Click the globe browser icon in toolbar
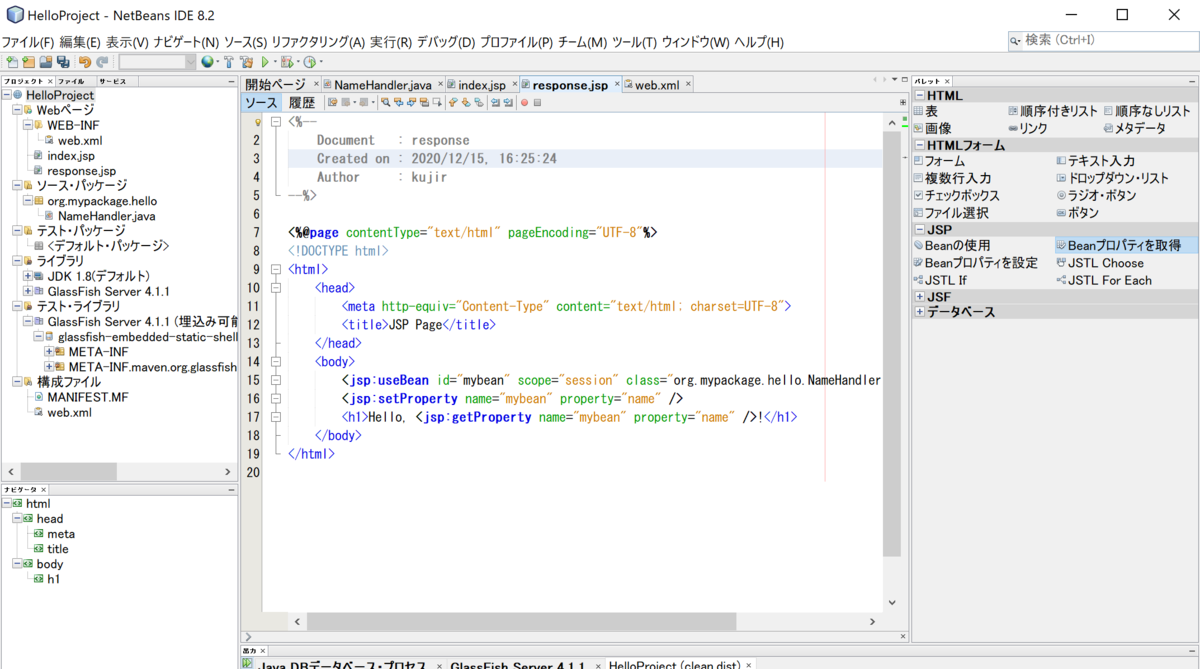1200x669 pixels. [x=207, y=62]
